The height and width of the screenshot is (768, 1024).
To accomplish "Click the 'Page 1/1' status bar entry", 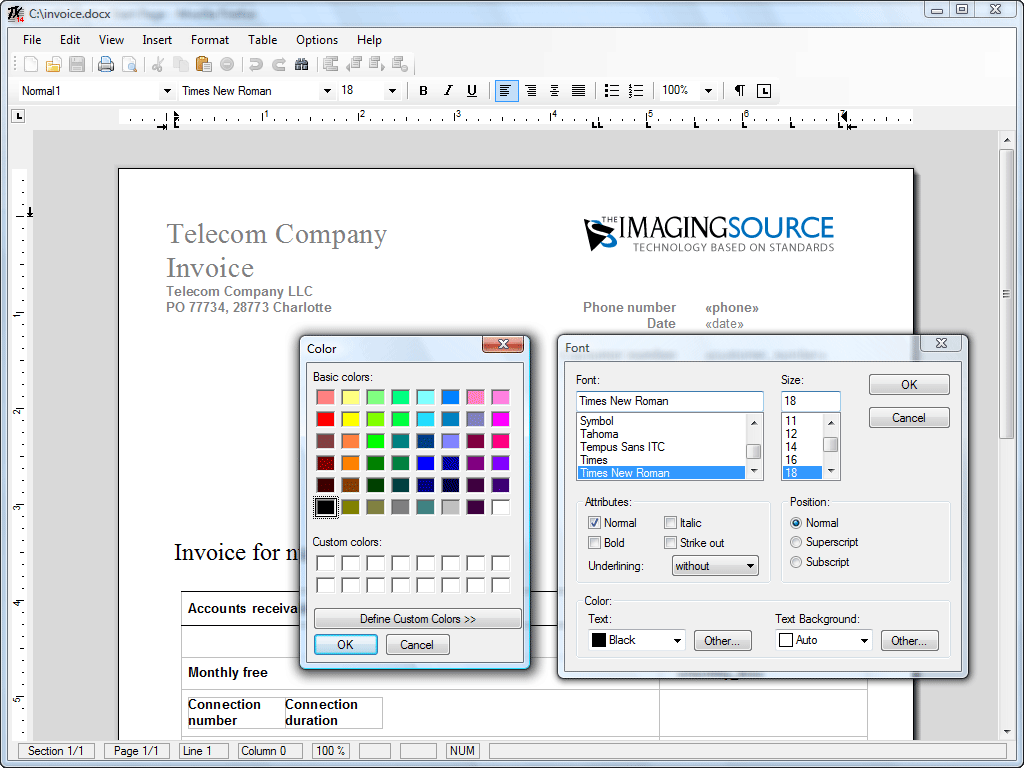I will click(x=136, y=751).
